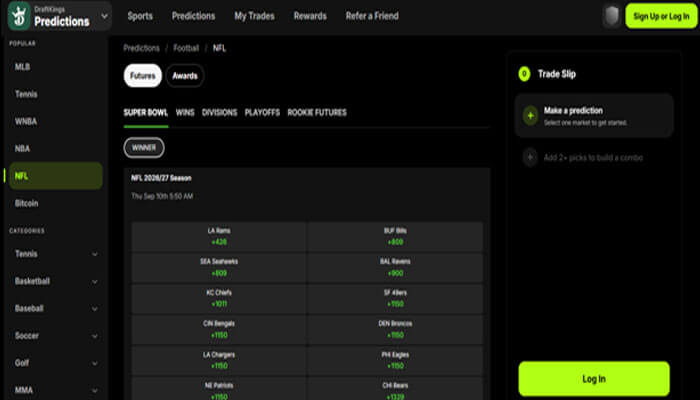This screenshot has width=700, height=400.
Task: Pick PHI Eagles market
Action: [395, 360]
